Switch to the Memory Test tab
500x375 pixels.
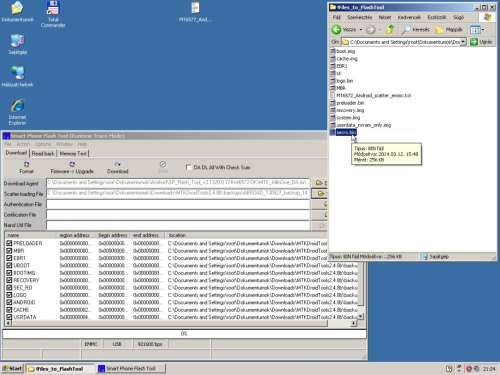coord(73,153)
